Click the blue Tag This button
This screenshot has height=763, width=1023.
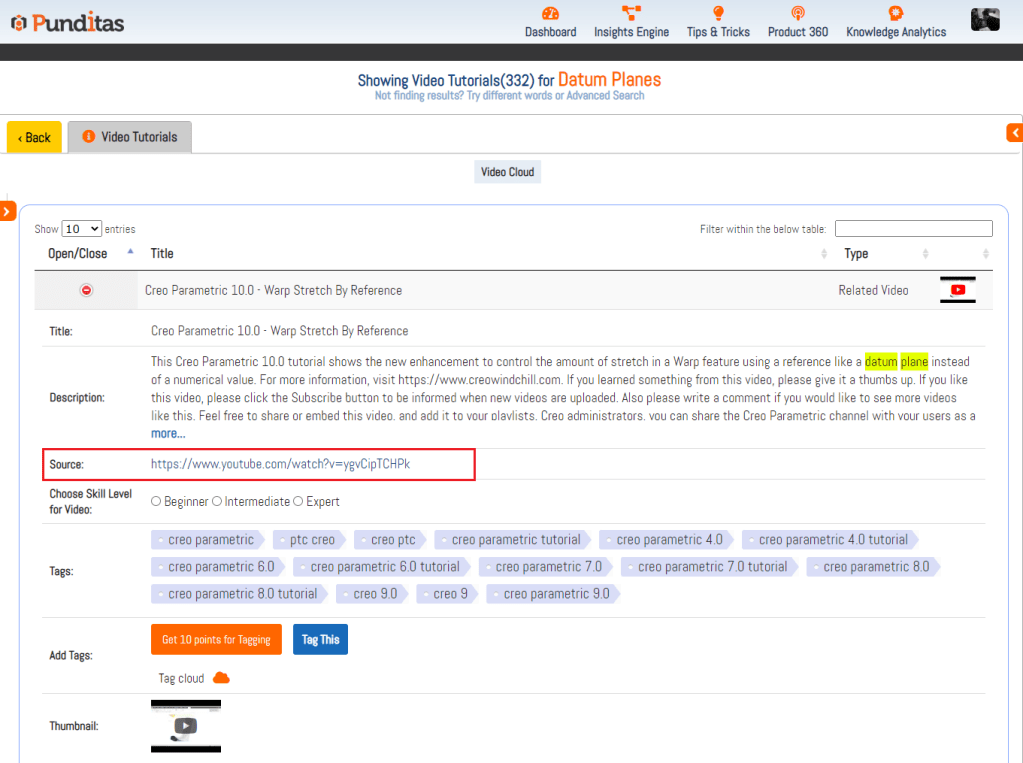point(320,640)
